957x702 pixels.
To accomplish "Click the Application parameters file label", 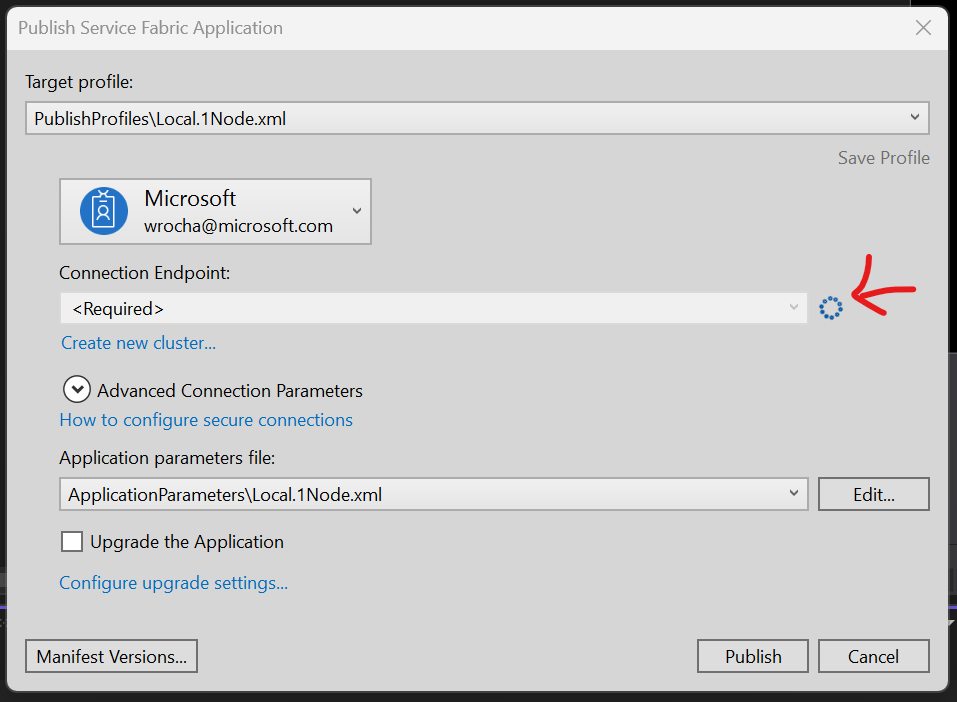I will [x=167, y=458].
